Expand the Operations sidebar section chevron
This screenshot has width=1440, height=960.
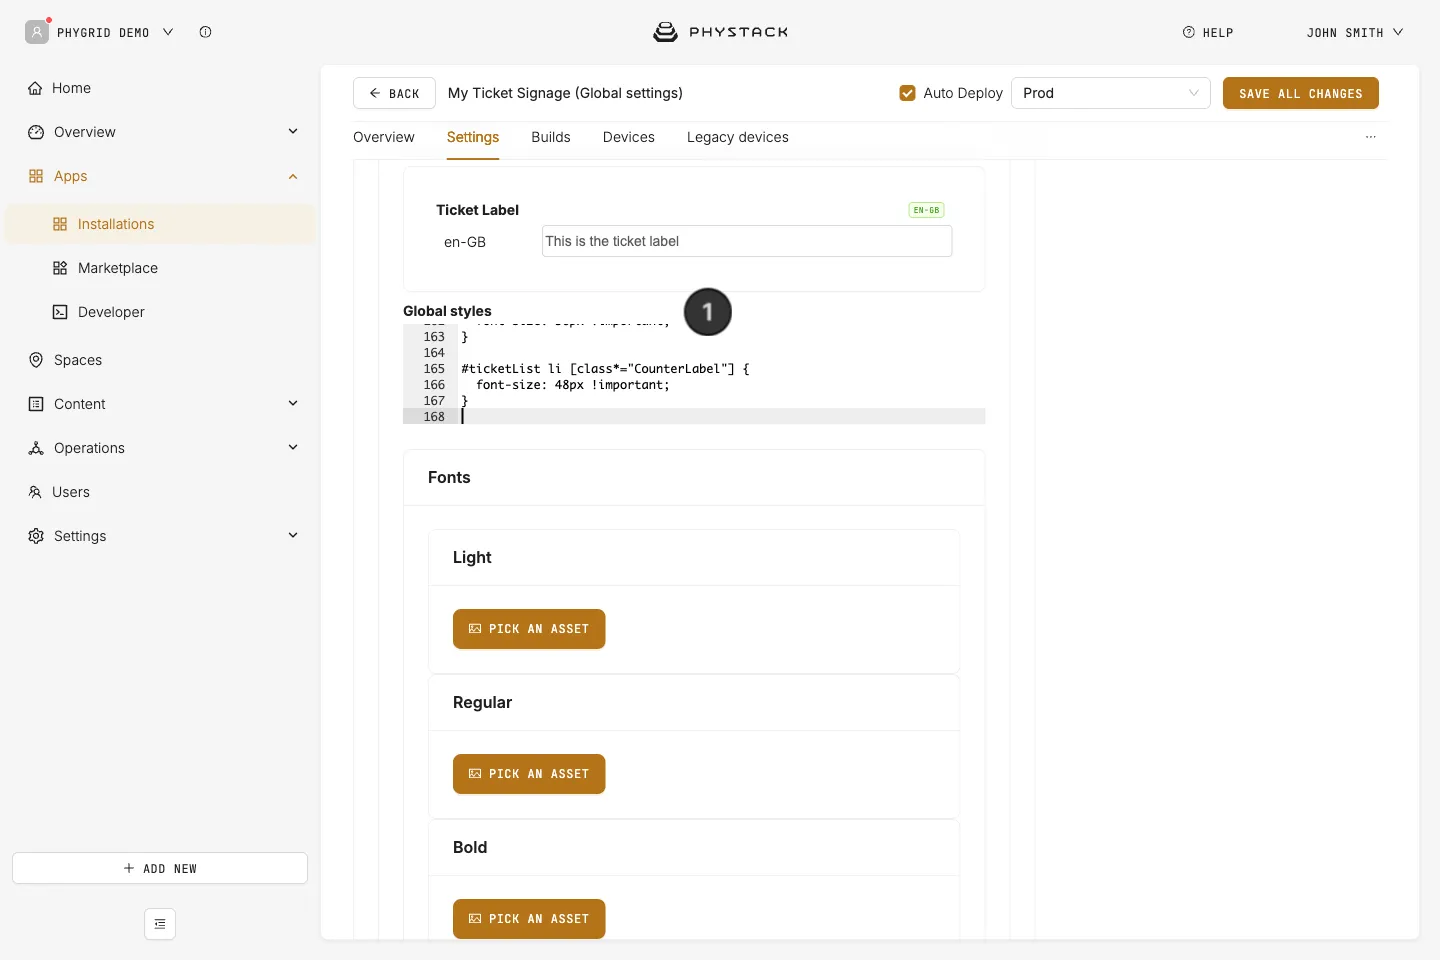(293, 447)
